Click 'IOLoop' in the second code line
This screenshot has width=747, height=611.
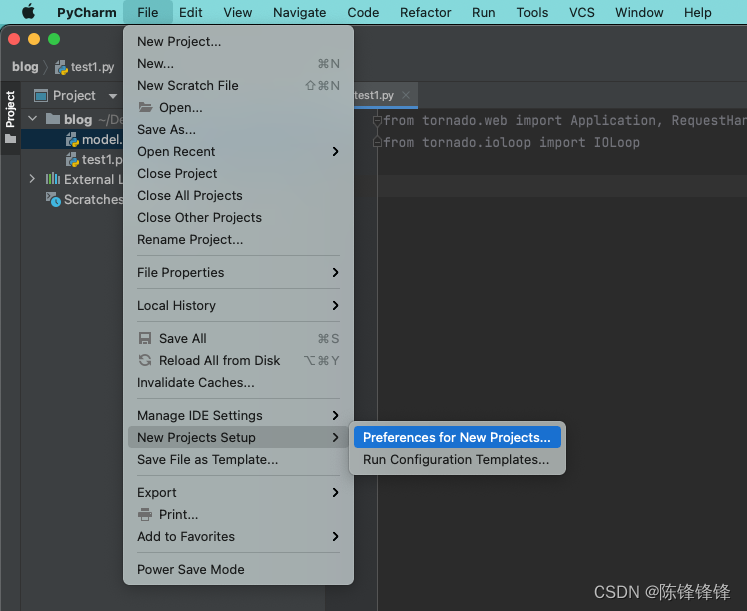616,142
